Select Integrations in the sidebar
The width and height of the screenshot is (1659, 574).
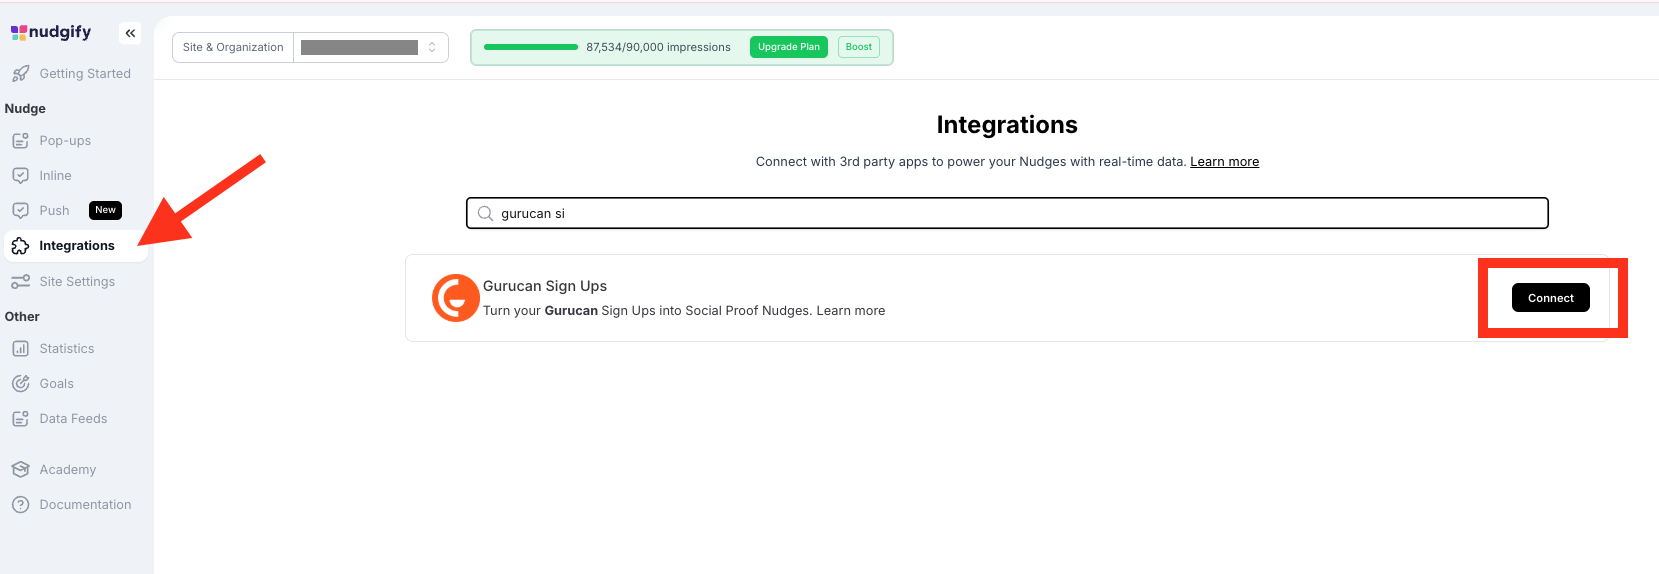76,246
